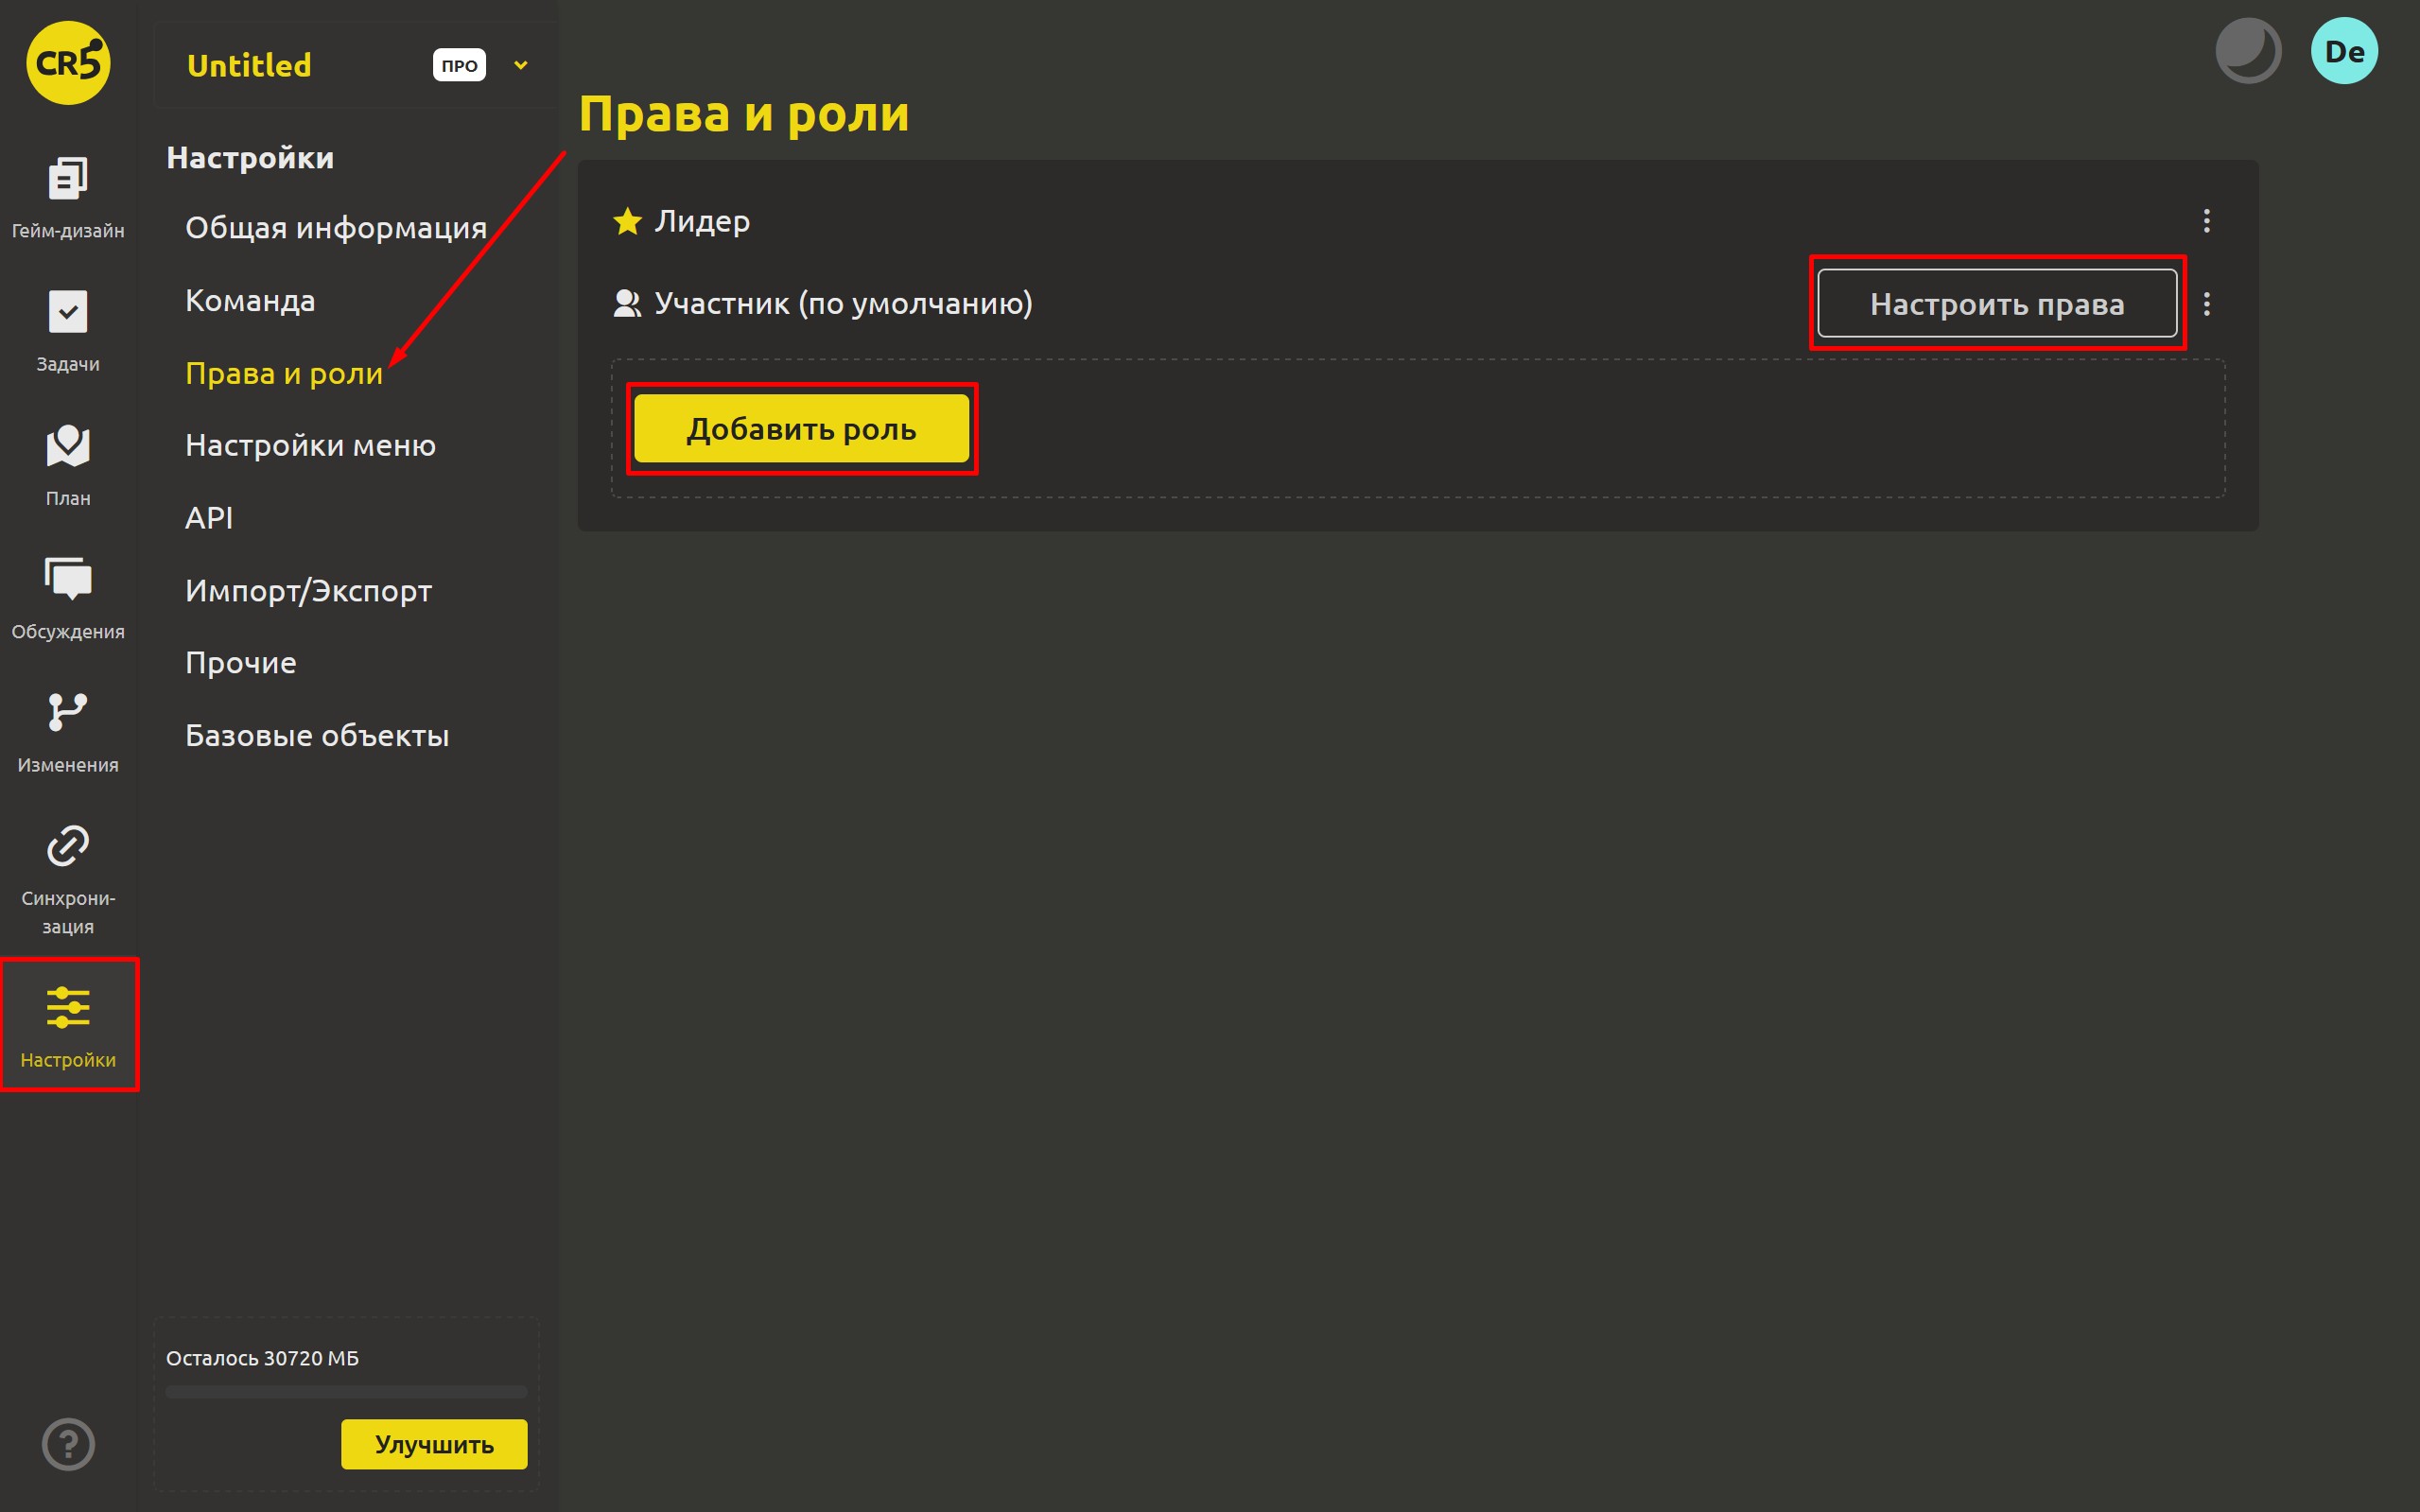This screenshot has height=1512, width=2420.
Task: Select Права и роли menu item
Action: click(x=284, y=373)
